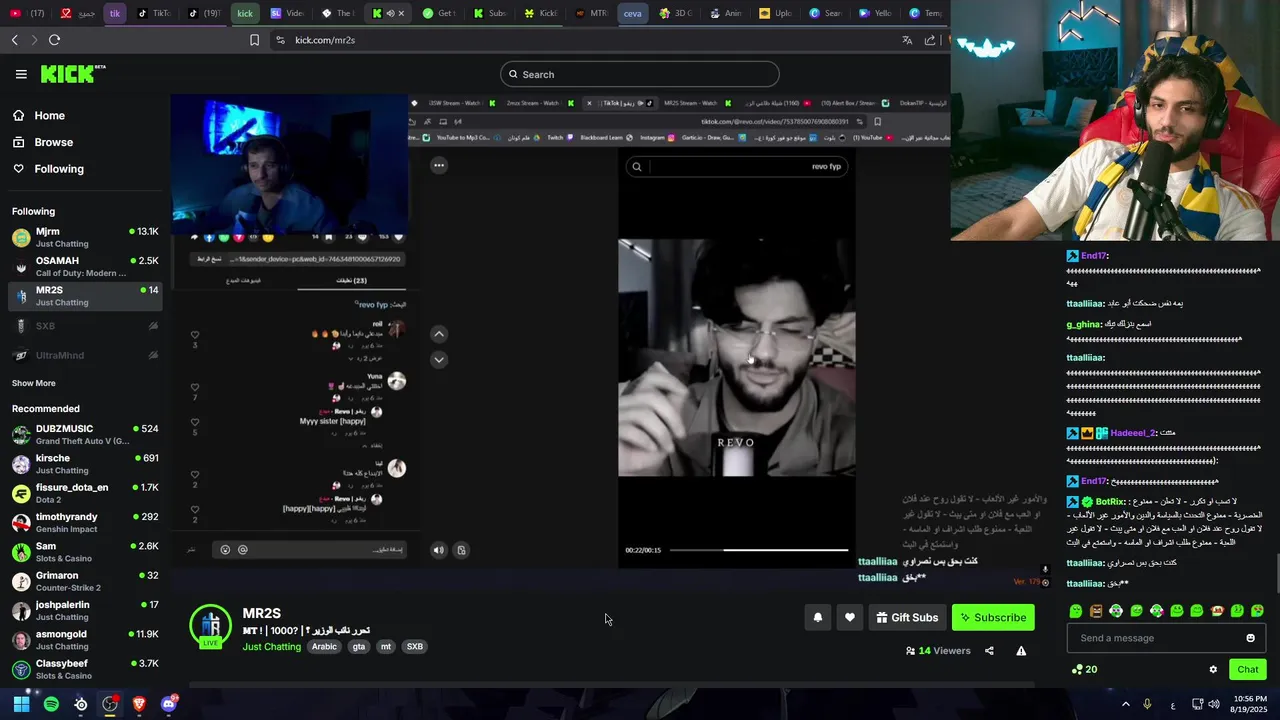Open joshpalerlin recommended channel

pyautogui.click(x=85, y=610)
